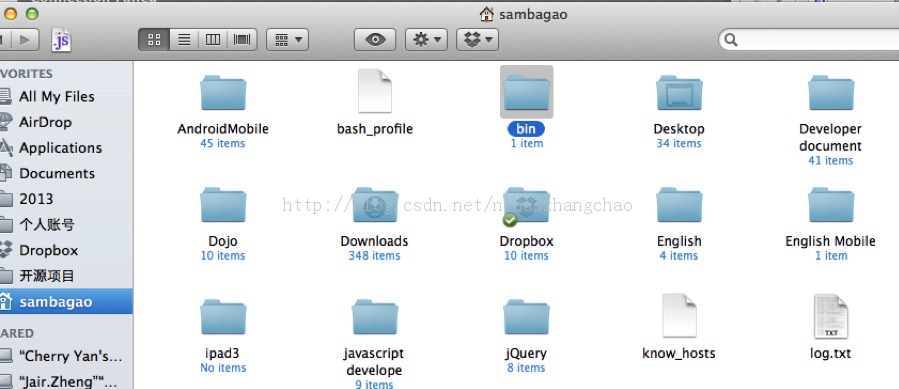Viewport: 899px width, 389px height.
Task: Select the know_hosts file icon
Action: click(x=679, y=316)
